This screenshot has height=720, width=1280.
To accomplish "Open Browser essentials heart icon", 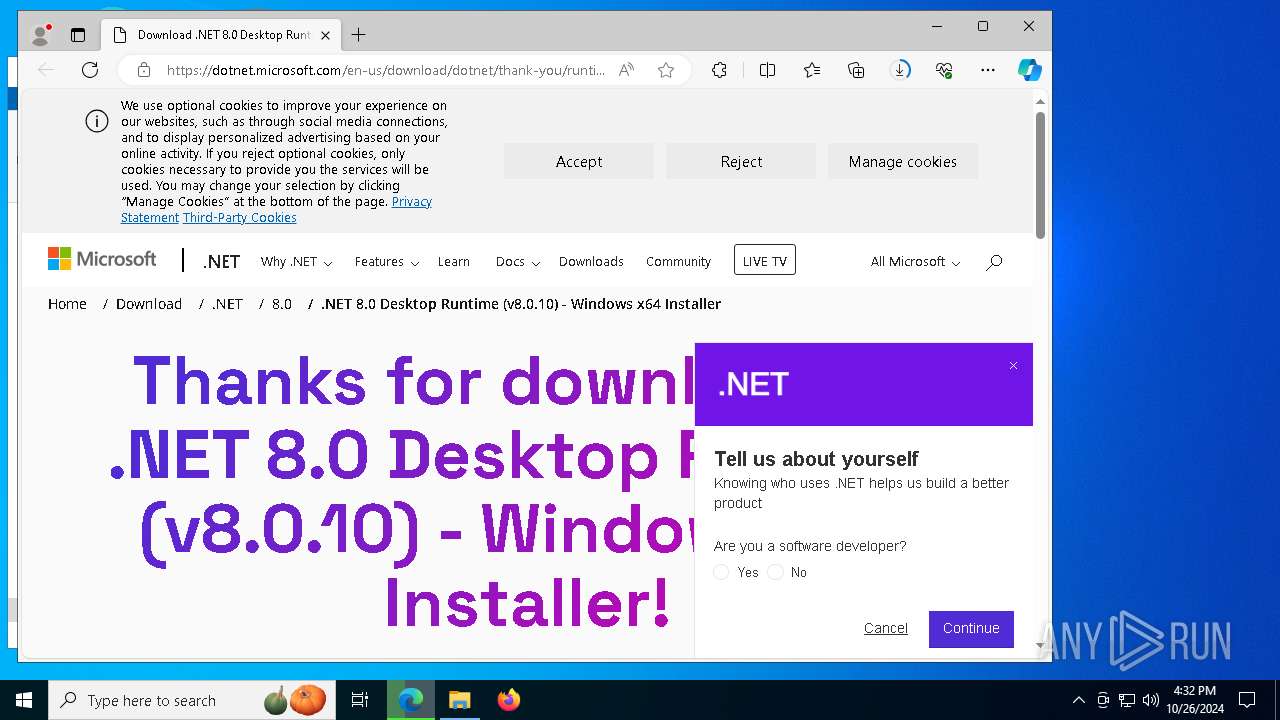I will click(944, 70).
